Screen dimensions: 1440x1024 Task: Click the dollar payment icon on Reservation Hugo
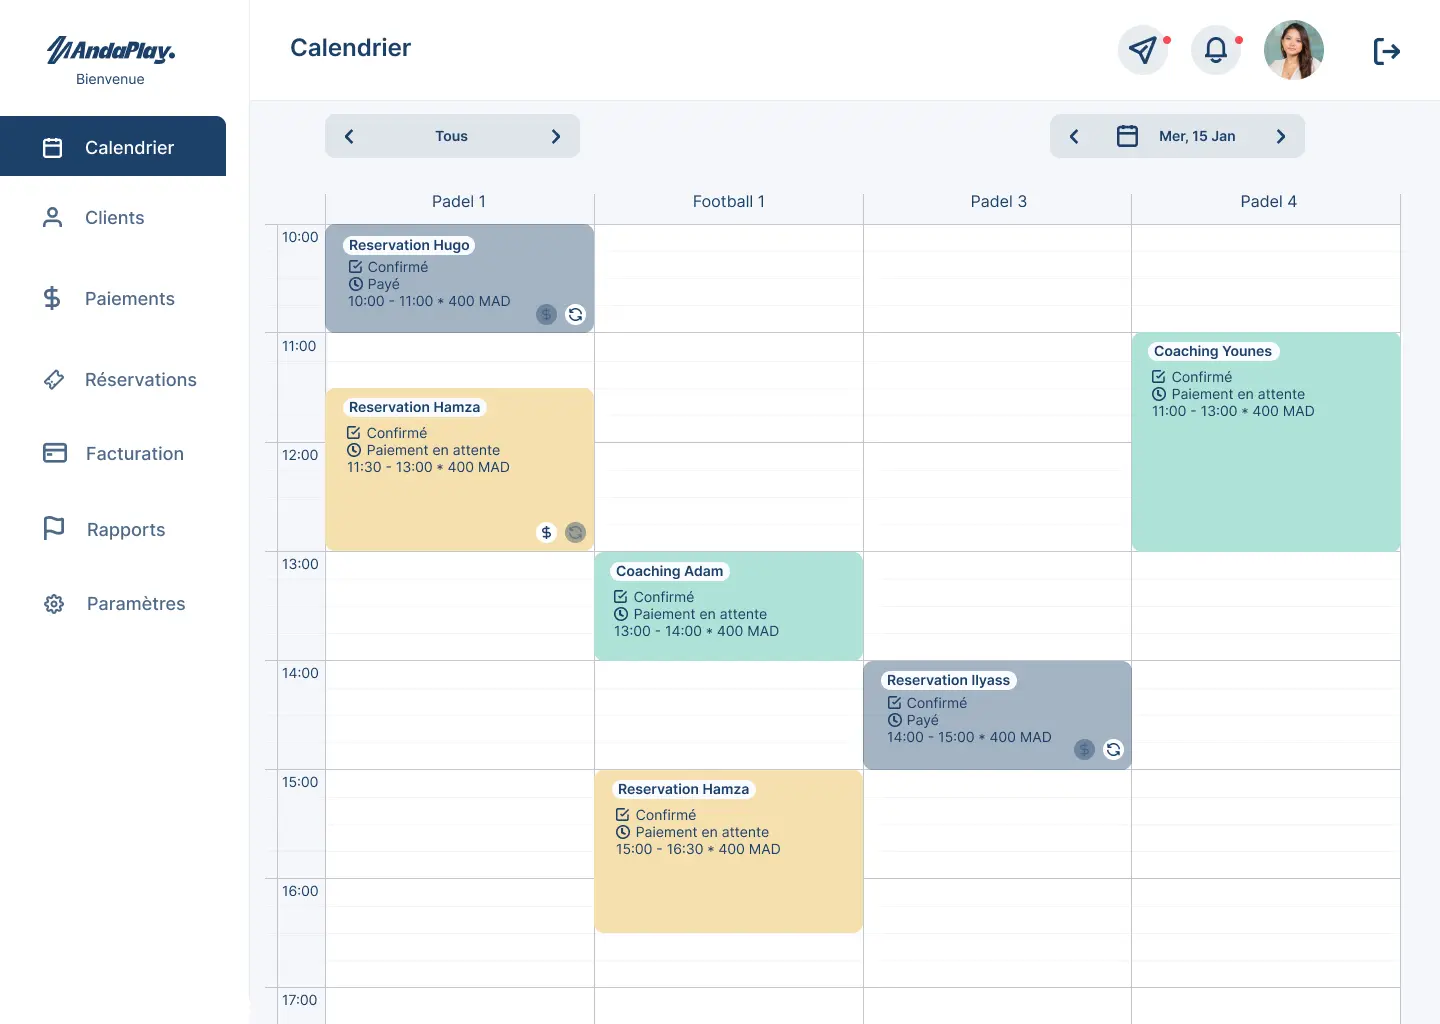pyautogui.click(x=546, y=314)
